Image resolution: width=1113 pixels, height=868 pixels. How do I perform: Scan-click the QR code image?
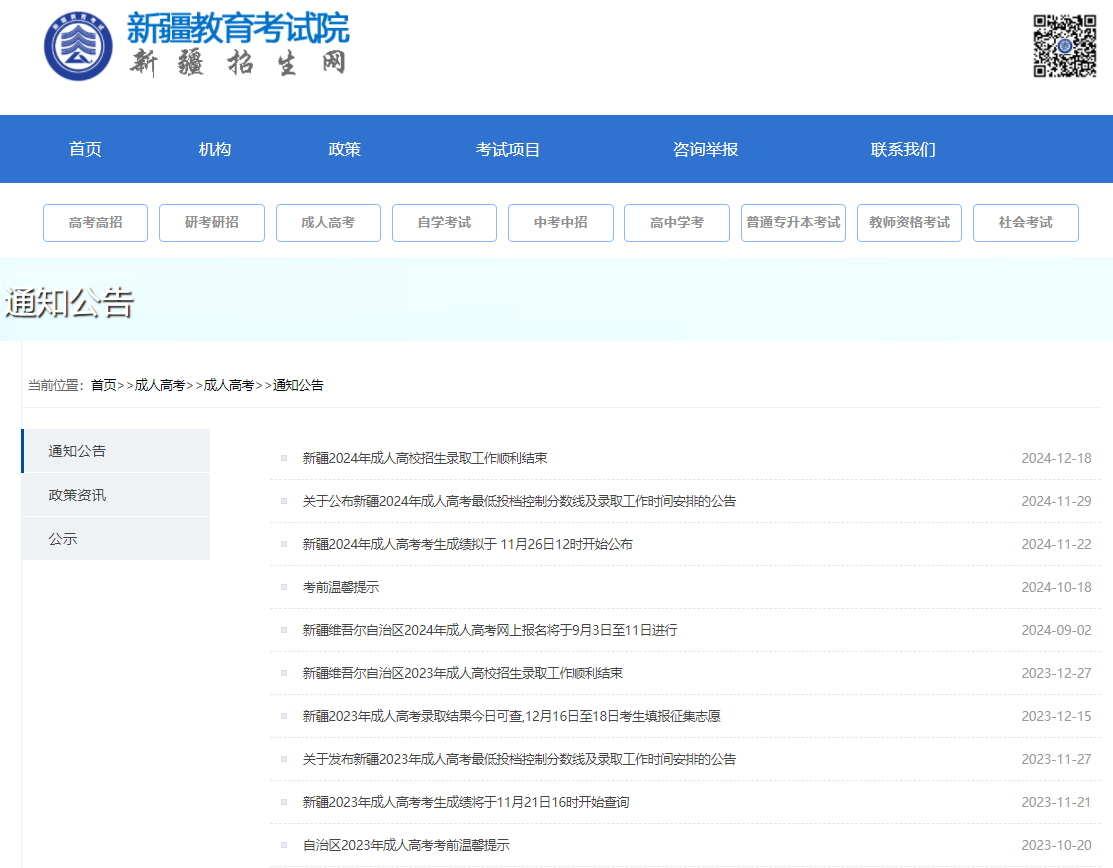tap(1067, 45)
